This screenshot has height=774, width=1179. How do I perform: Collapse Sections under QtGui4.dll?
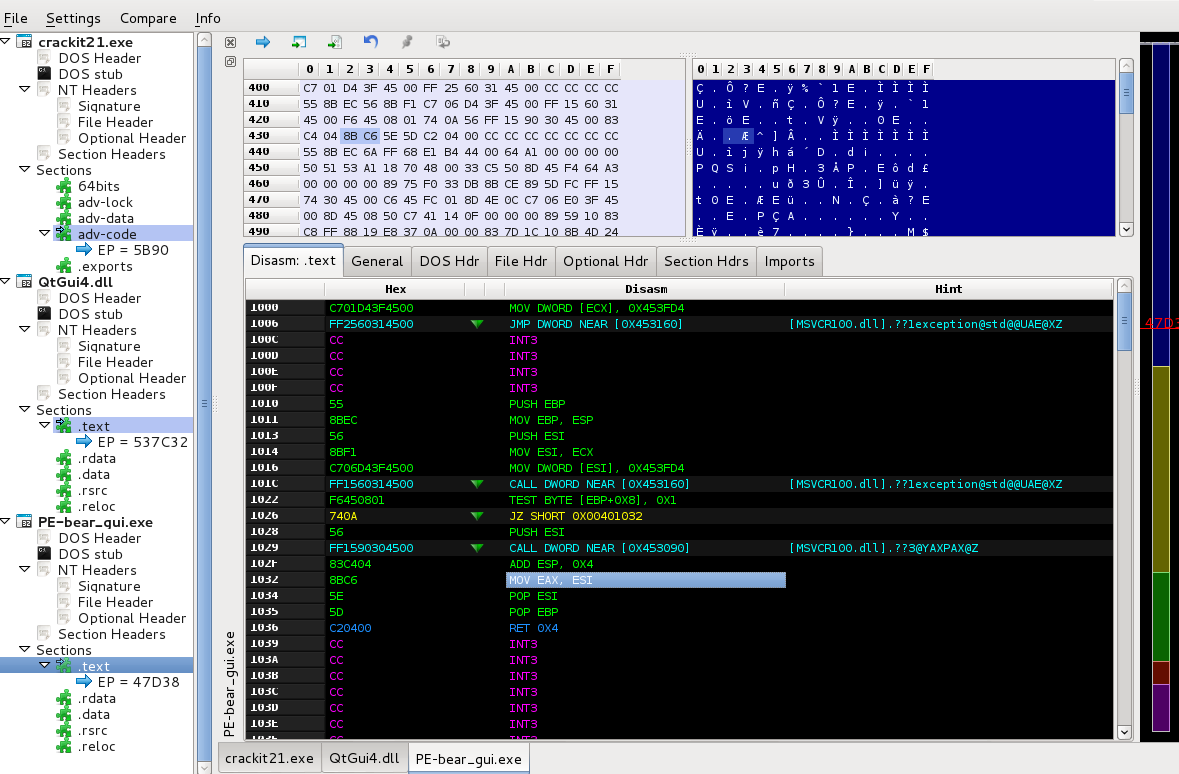pyautogui.click(x=24, y=409)
